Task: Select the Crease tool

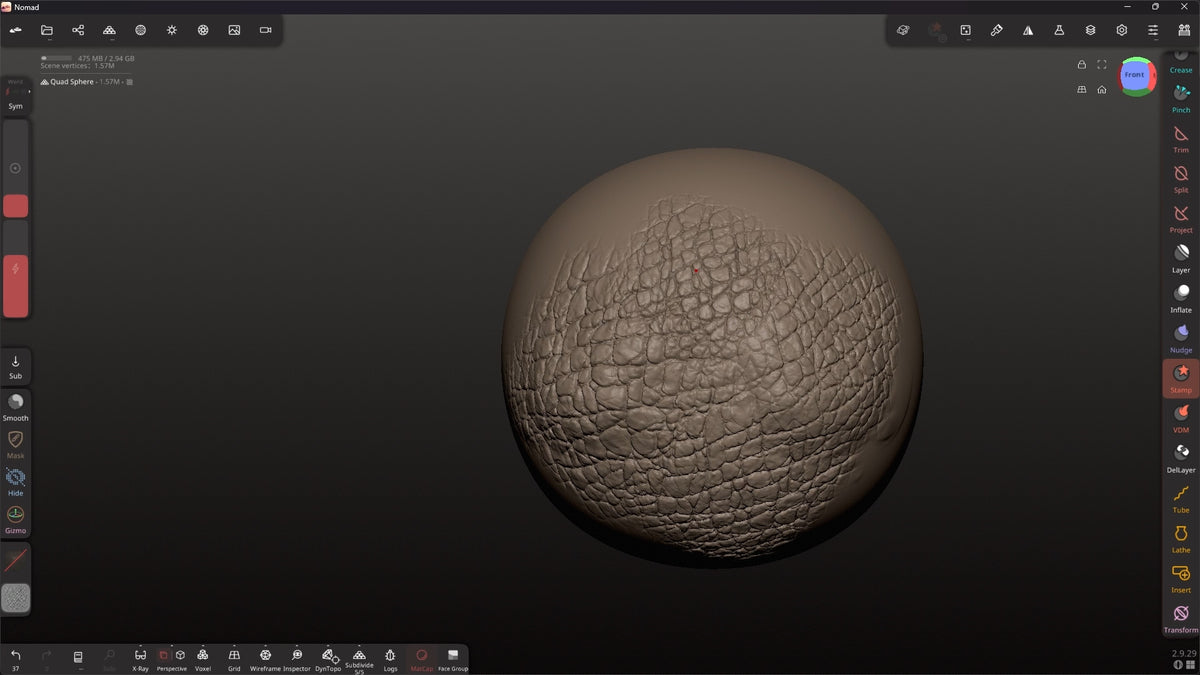Action: point(1181,62)
